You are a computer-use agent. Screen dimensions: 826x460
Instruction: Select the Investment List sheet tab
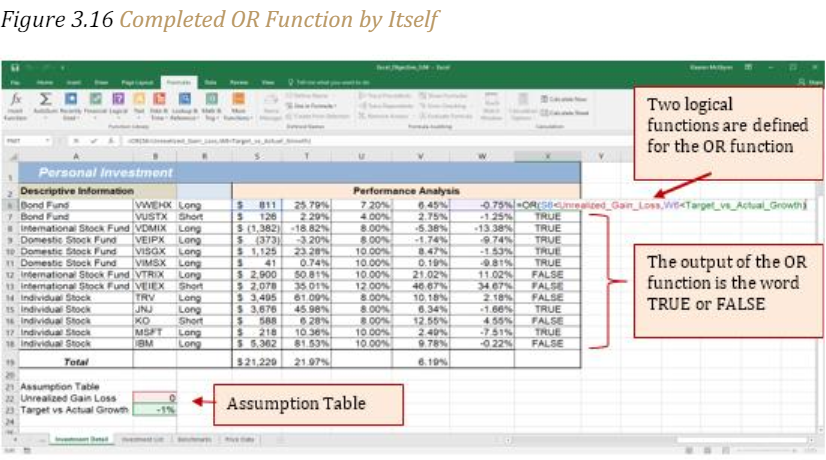click(x=143, y=439)
